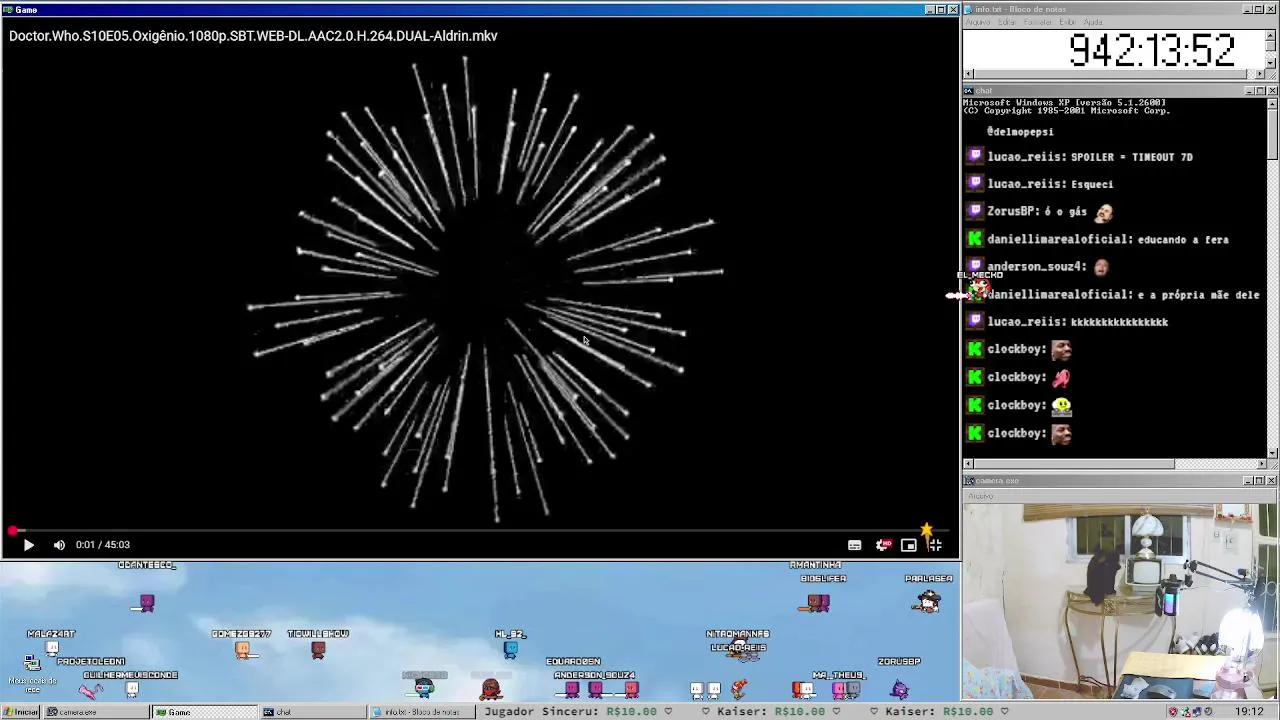Open the Iniciar start button
The height and width of the screenshot is (720, 1280).
tap(21, 712)
